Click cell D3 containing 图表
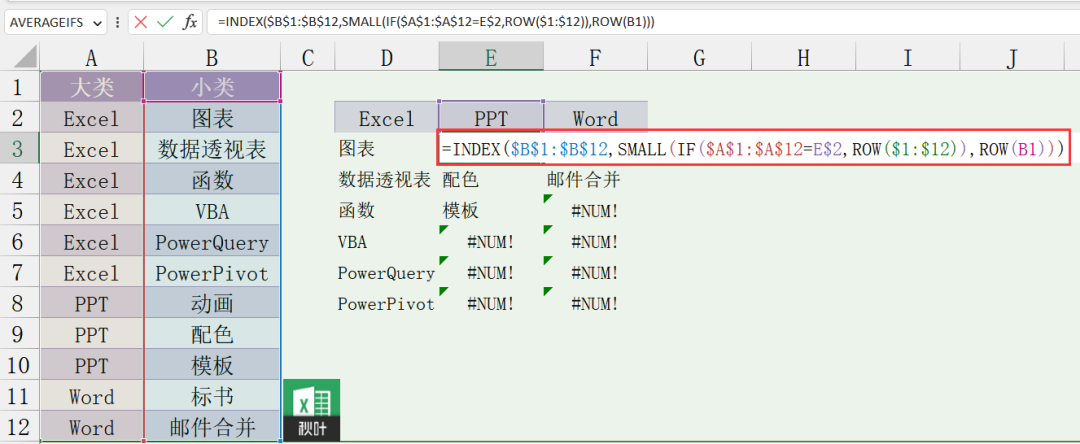This screenshot has width=1080, height=444. click(x=386, y=149)
